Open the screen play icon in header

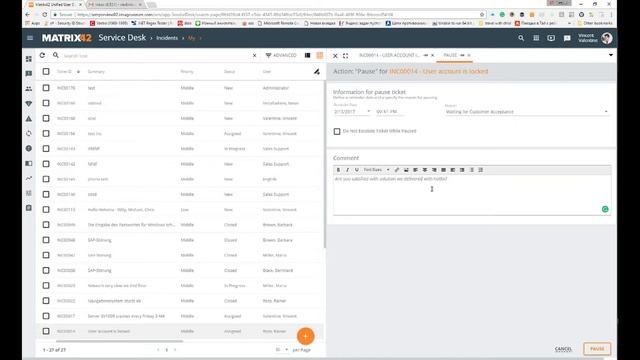click(x=551, y=38)
